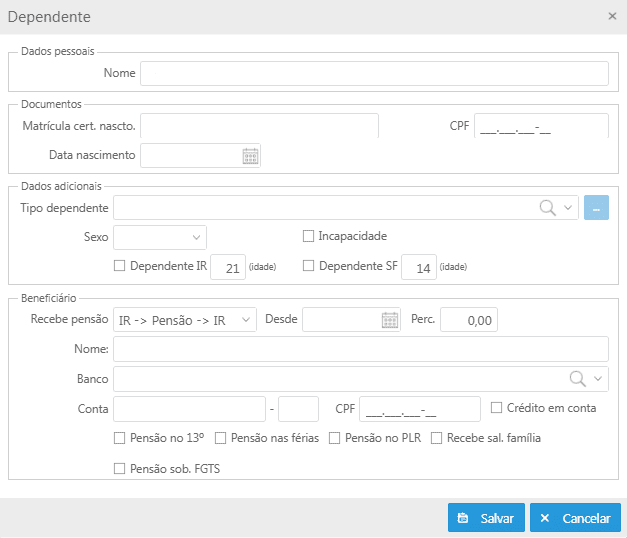The image size is (627, 538).
Task: Click the Banco search magnifier icon
Action: 578,378
